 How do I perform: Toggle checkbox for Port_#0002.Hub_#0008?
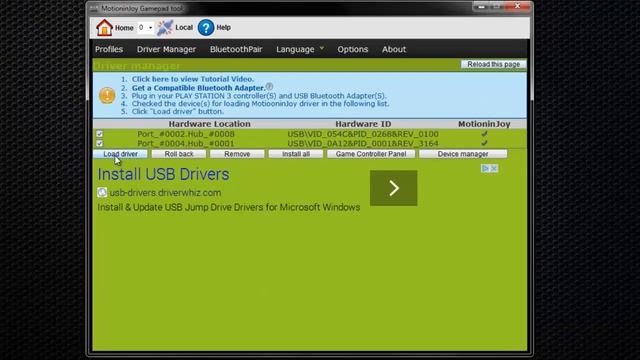(x=100, y=134)
